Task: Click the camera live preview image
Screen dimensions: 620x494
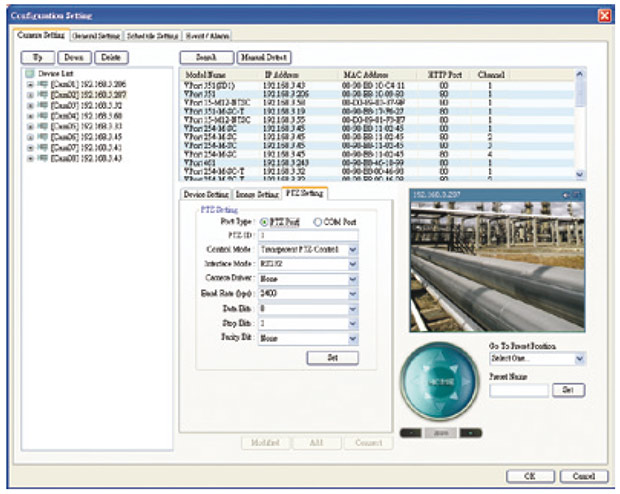Action: (498, 266)
